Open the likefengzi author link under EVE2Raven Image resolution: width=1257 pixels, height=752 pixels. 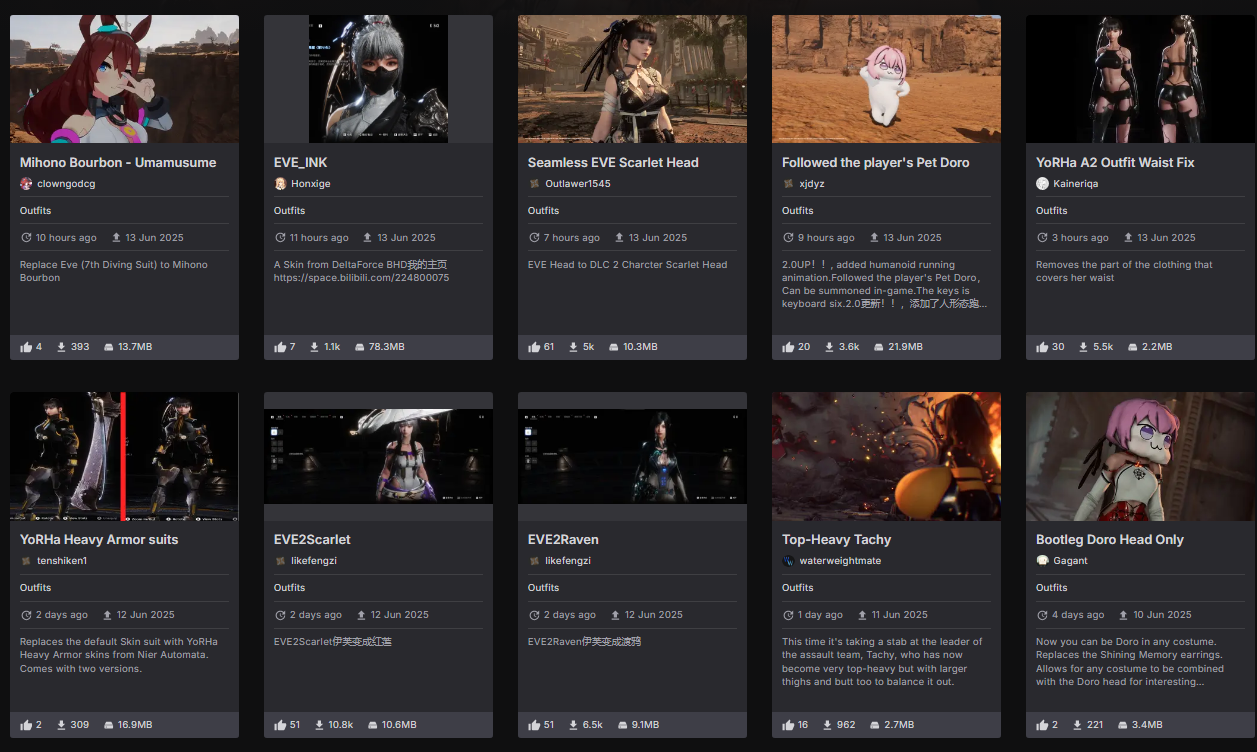click(x=568, y=561)
